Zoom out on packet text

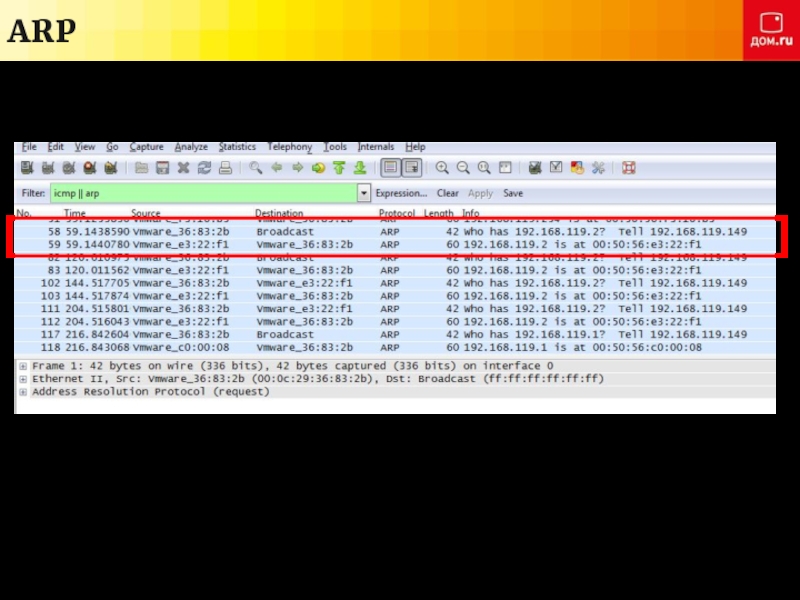coord(463,168)
